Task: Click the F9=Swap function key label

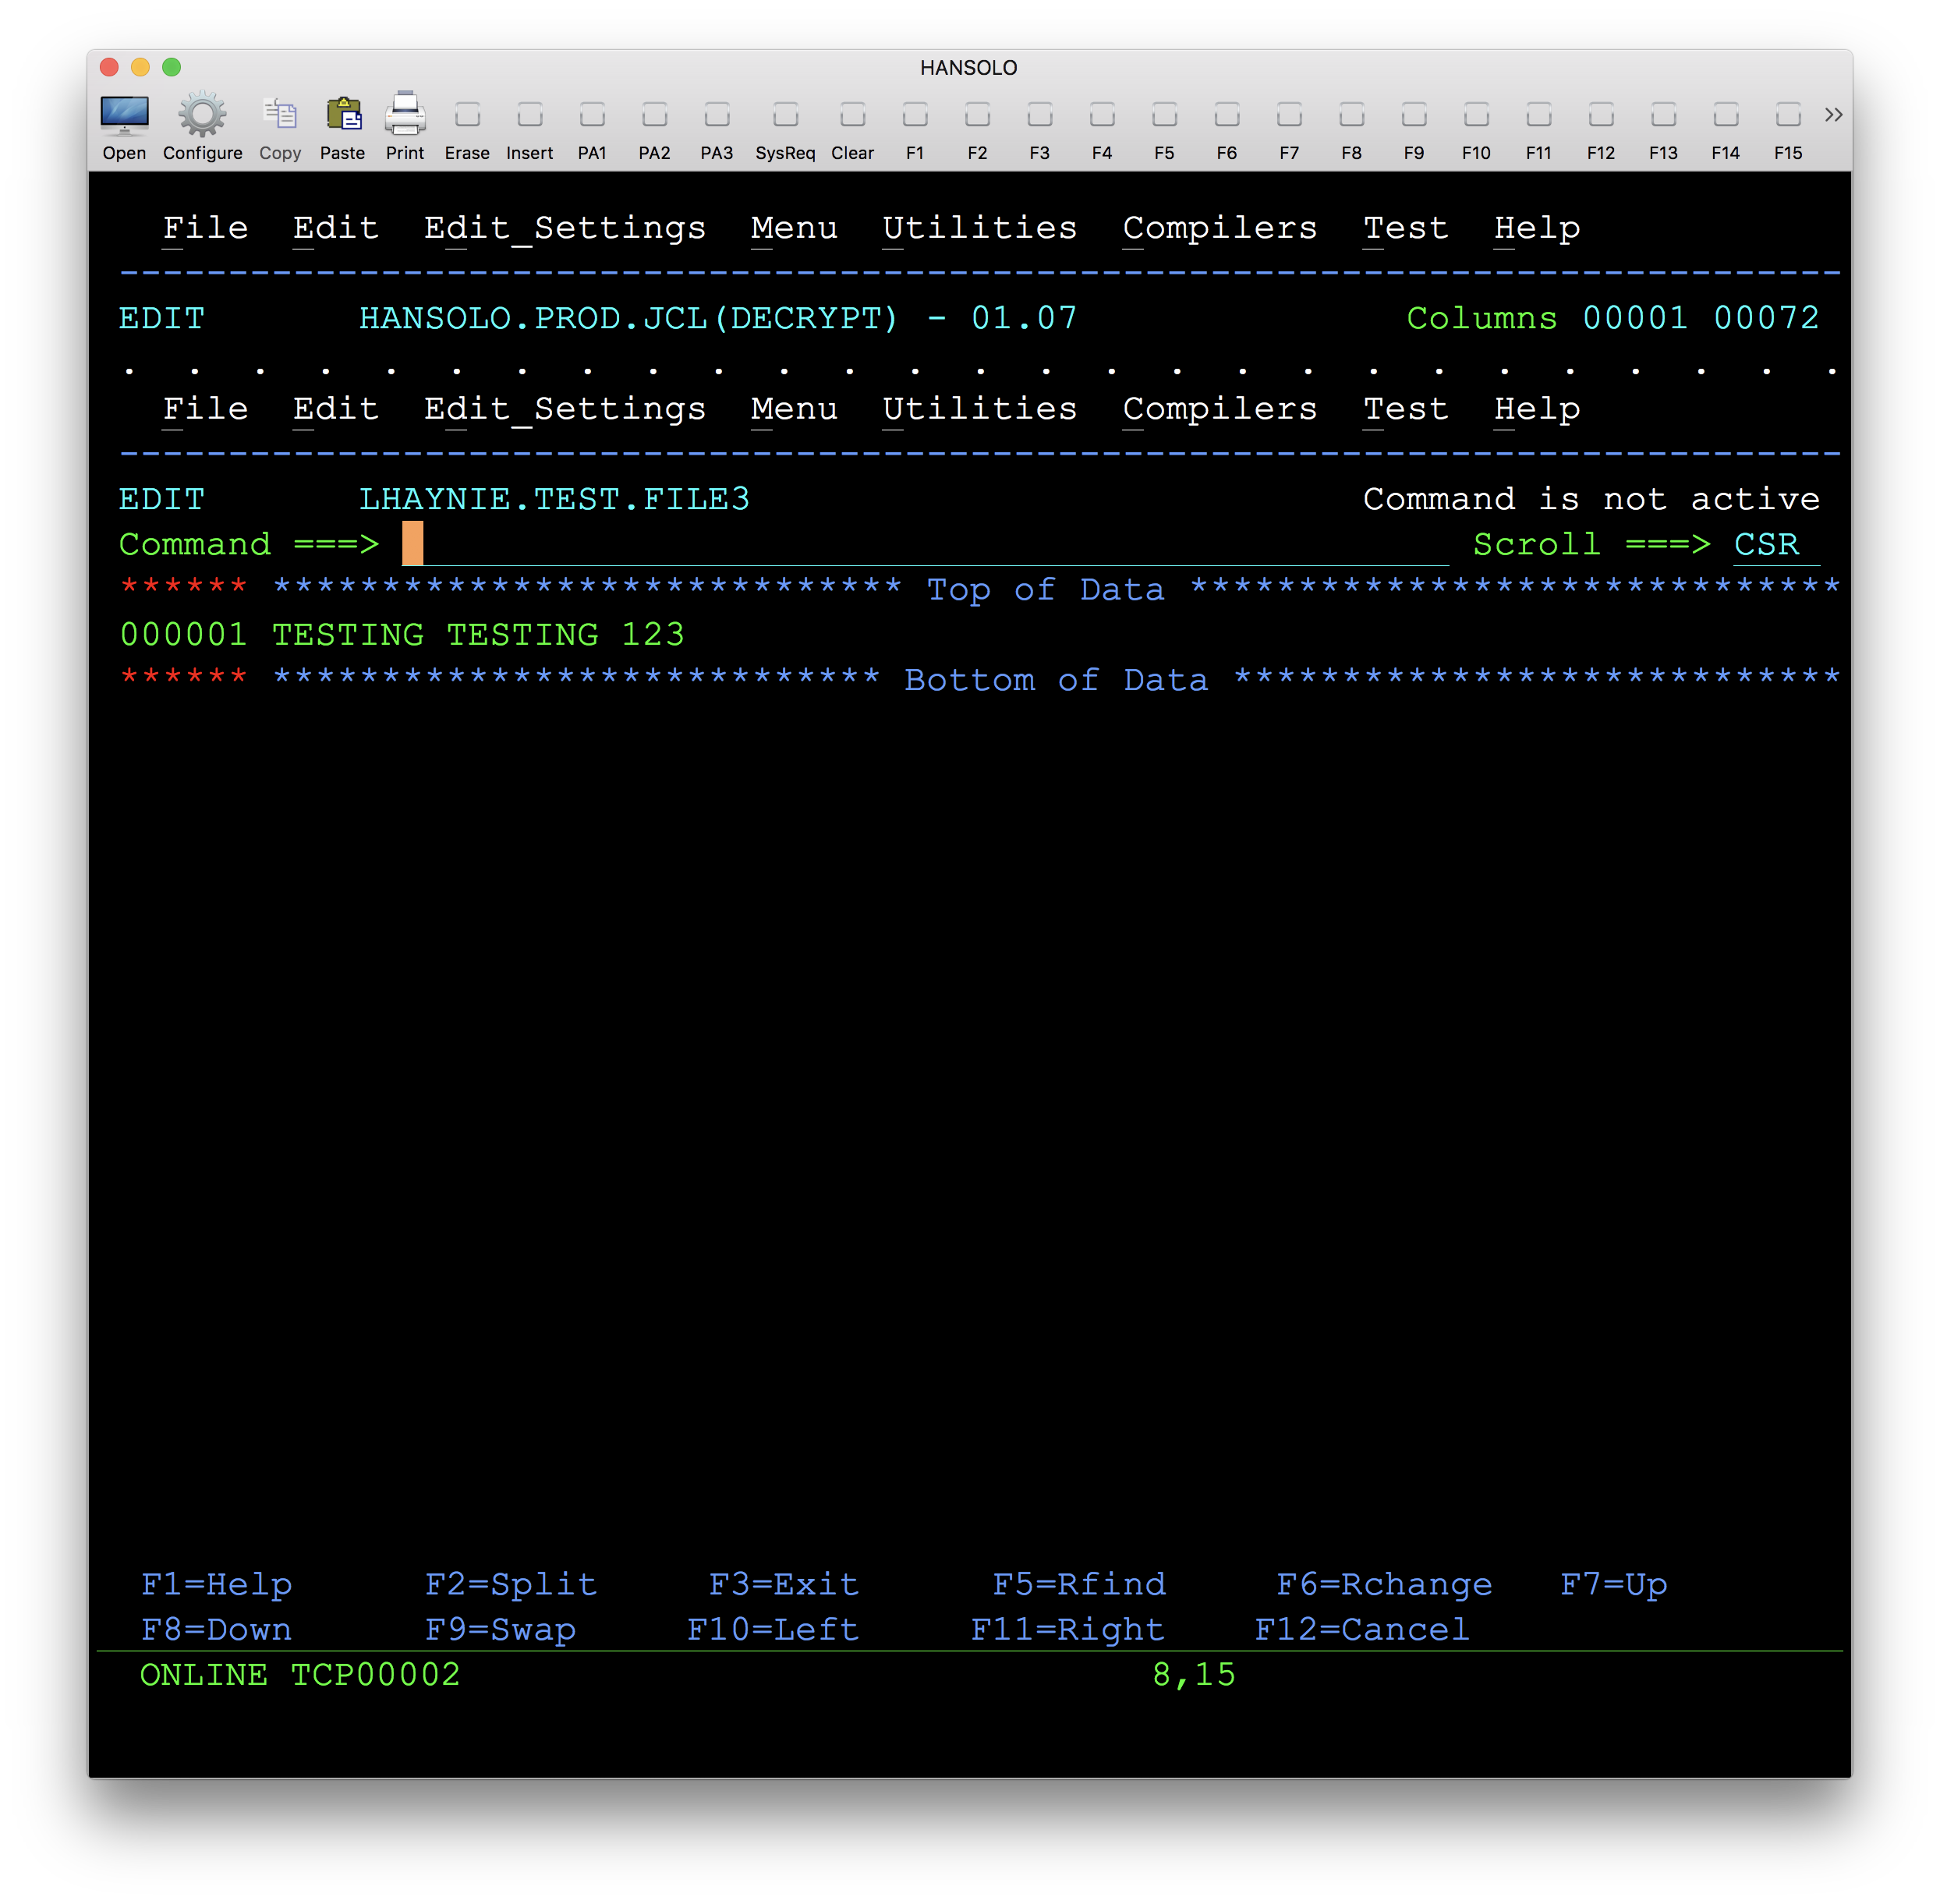Action: click(x=500, y=1629)
